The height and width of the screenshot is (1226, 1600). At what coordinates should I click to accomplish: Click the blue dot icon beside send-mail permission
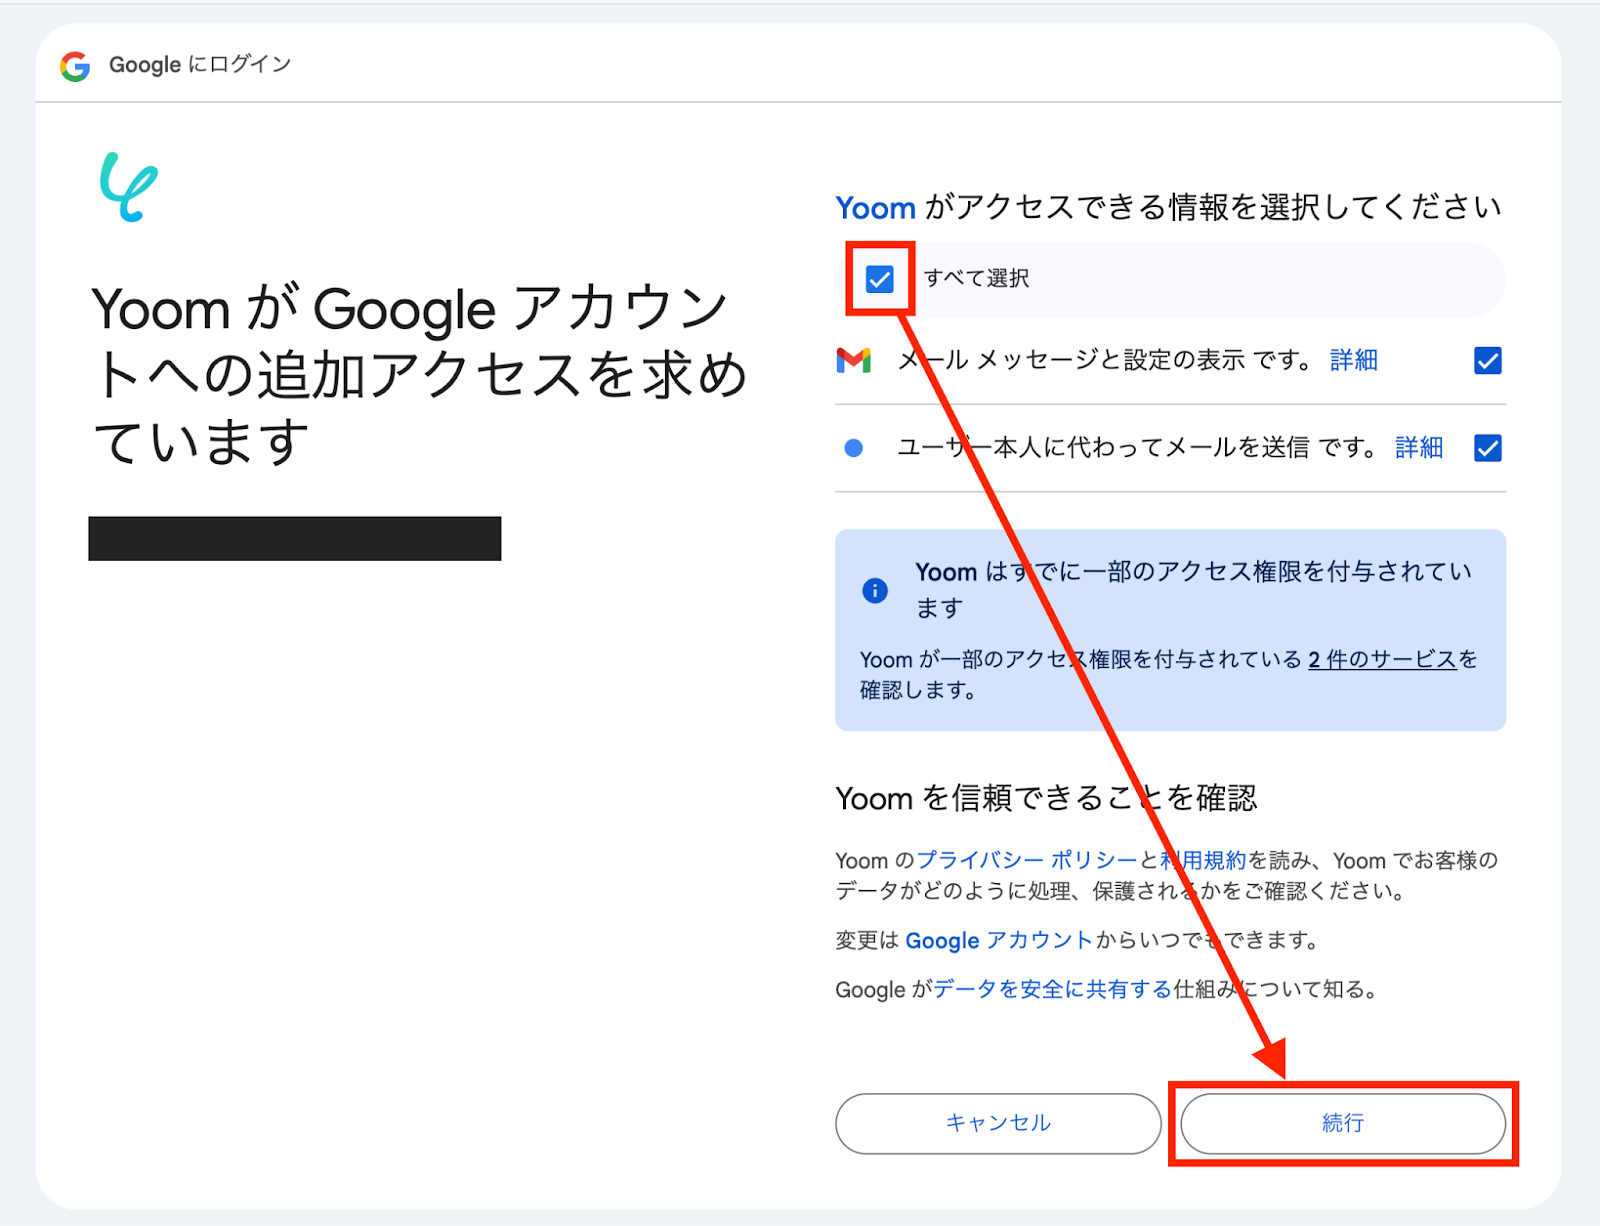click(853, 448)
